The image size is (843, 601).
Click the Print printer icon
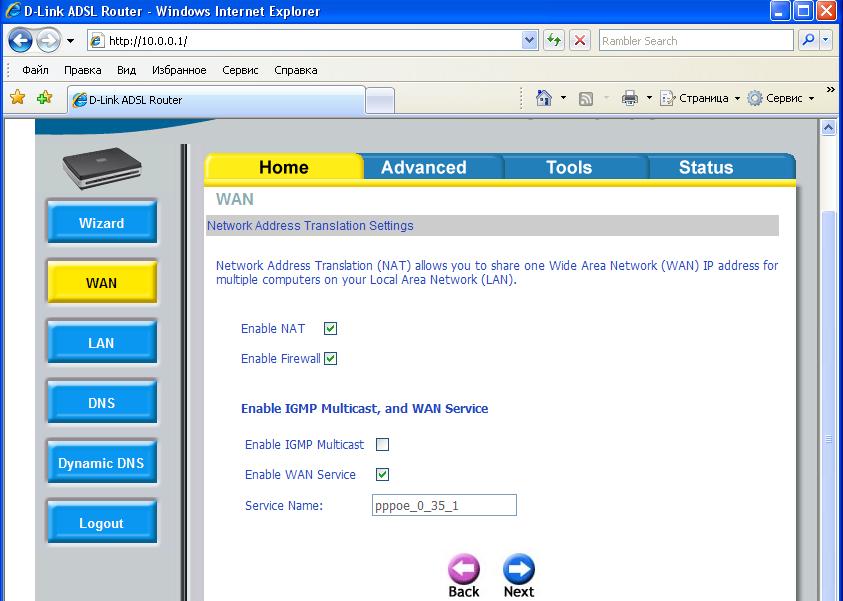tap(630, 98)
